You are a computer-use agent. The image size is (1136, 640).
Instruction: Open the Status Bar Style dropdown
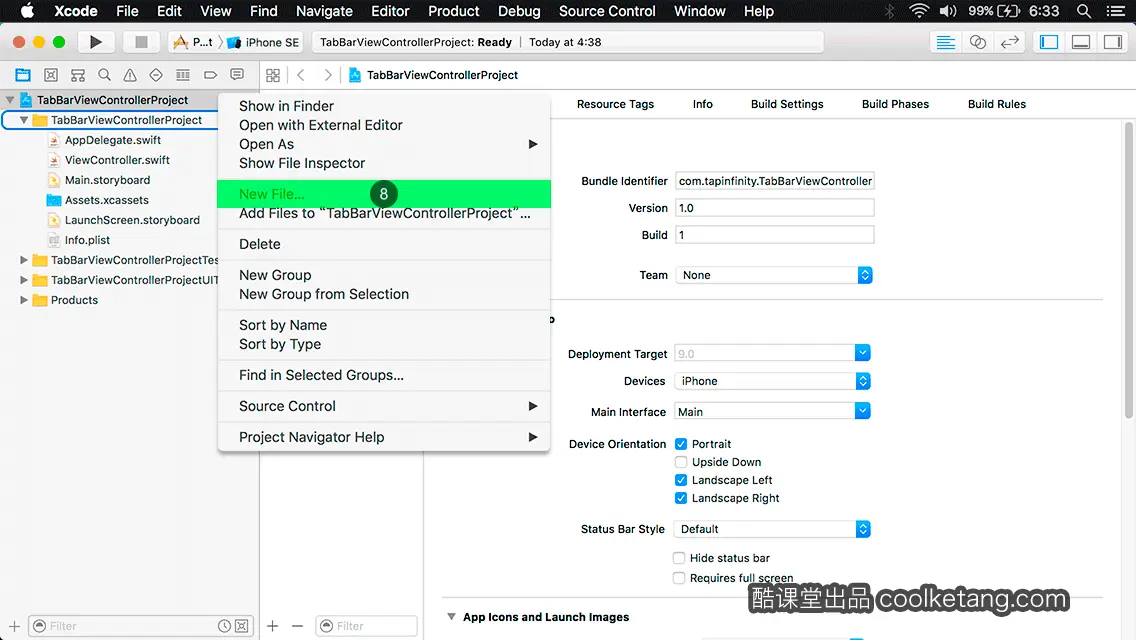pos(772,529)
